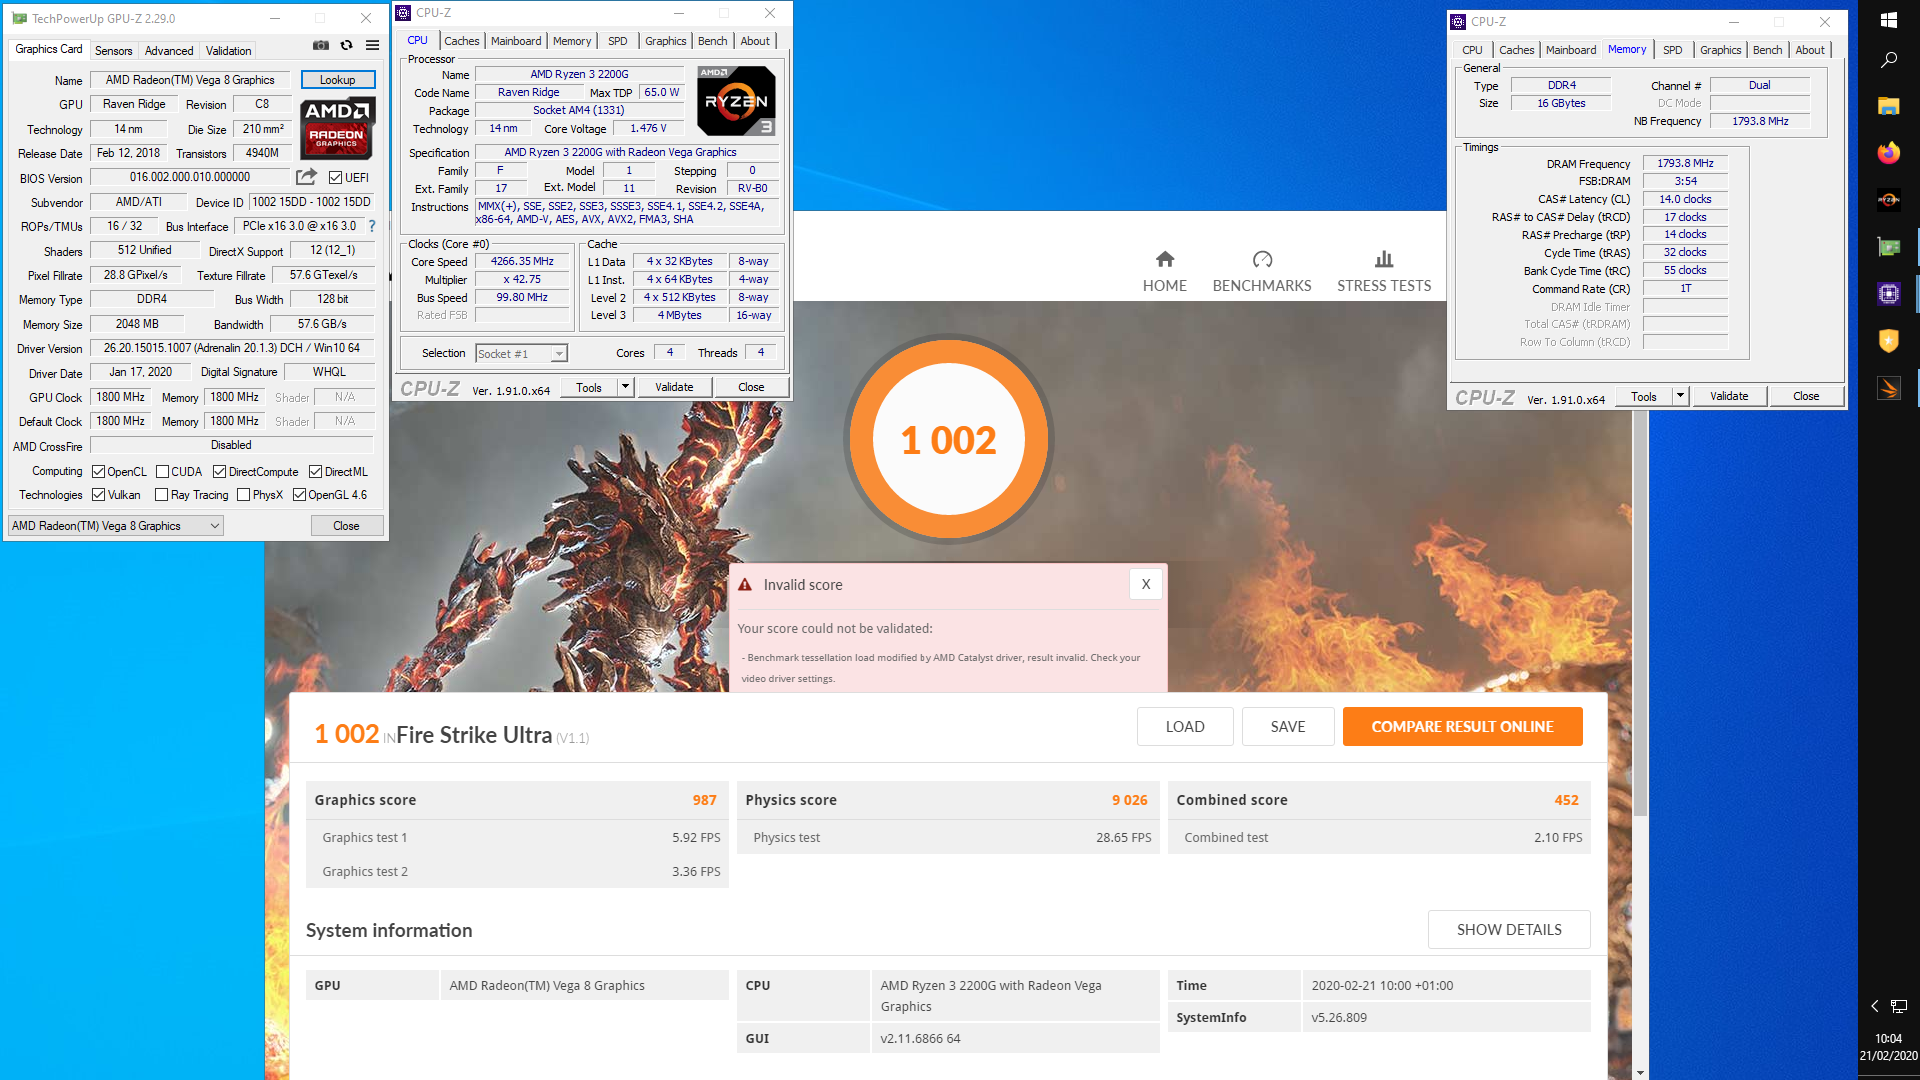This screenshot has width=1920, height=1080.
Task: Open SPD tab in CPU-Z Memory window
Action: pyautogui.click(x=1673, y=50)
